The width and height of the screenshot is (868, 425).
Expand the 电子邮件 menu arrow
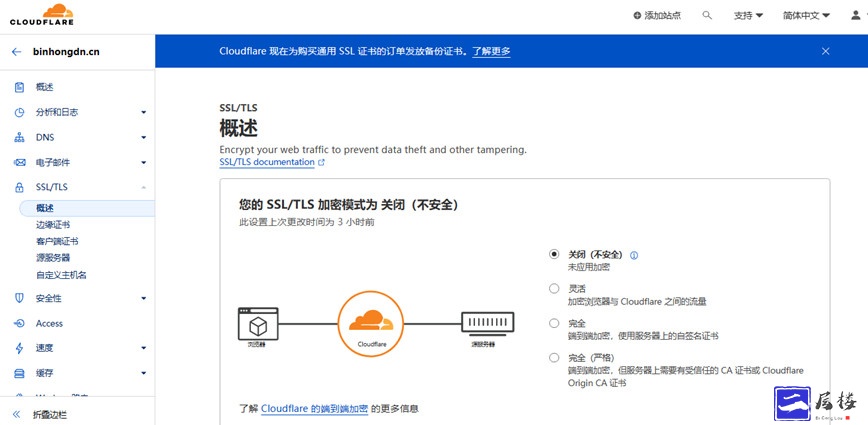(x=143, y=163)
